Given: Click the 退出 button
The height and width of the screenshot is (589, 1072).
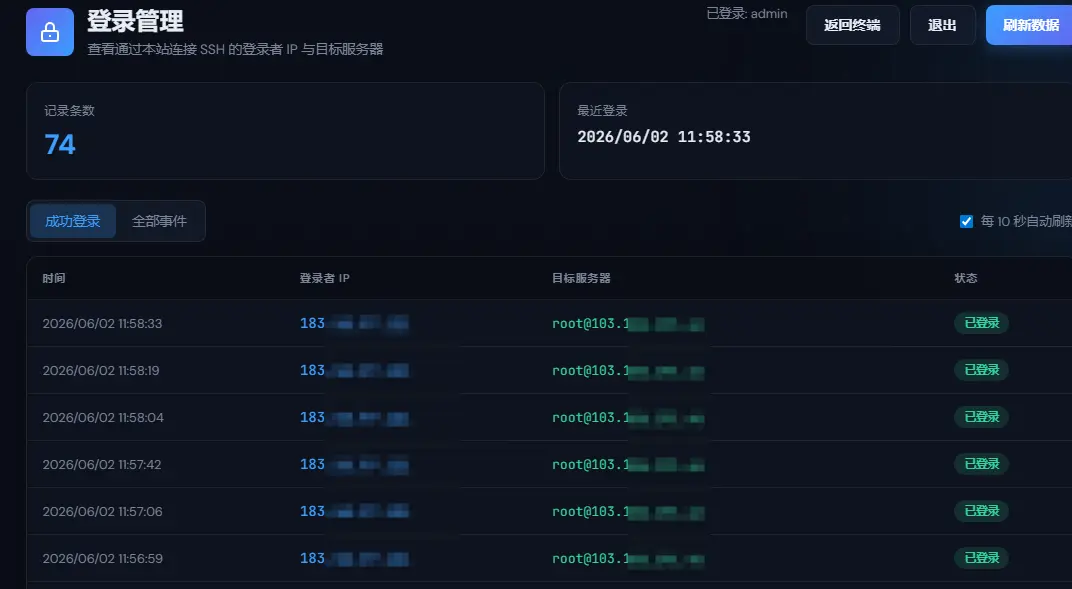Looking at the screenshot, I should coord(942,25).
